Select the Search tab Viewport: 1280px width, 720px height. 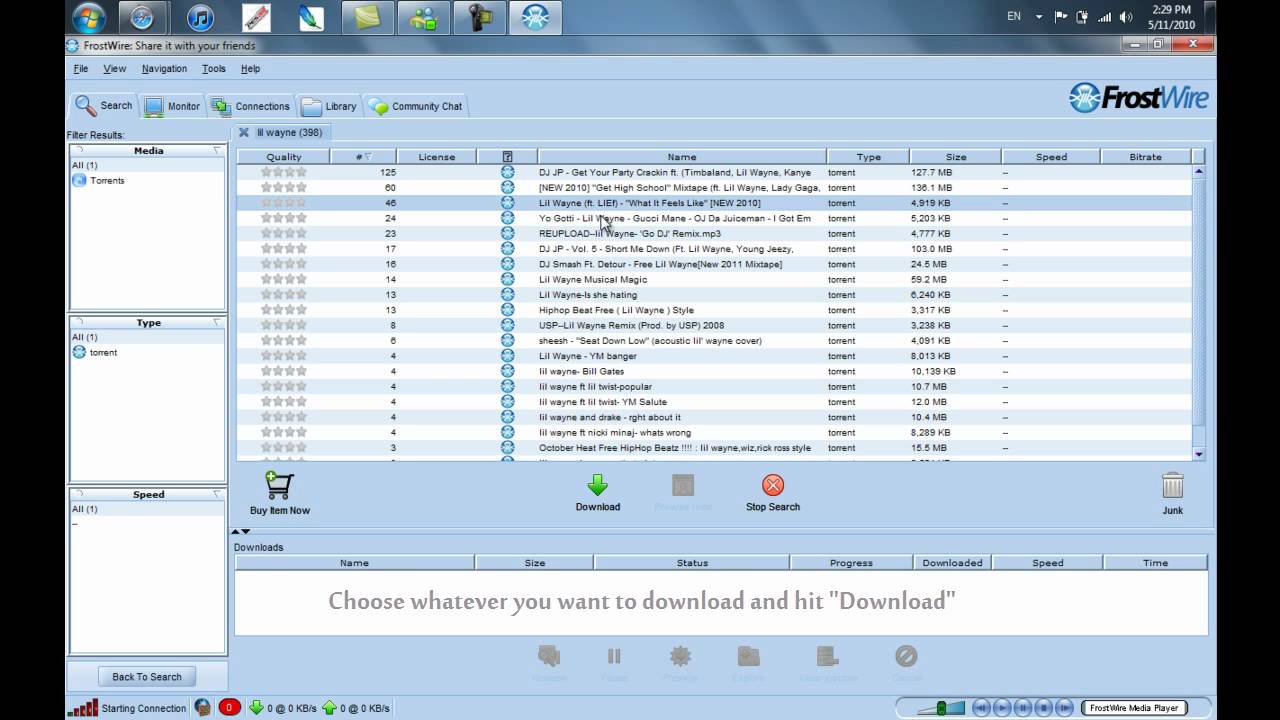tap(104, 105)
